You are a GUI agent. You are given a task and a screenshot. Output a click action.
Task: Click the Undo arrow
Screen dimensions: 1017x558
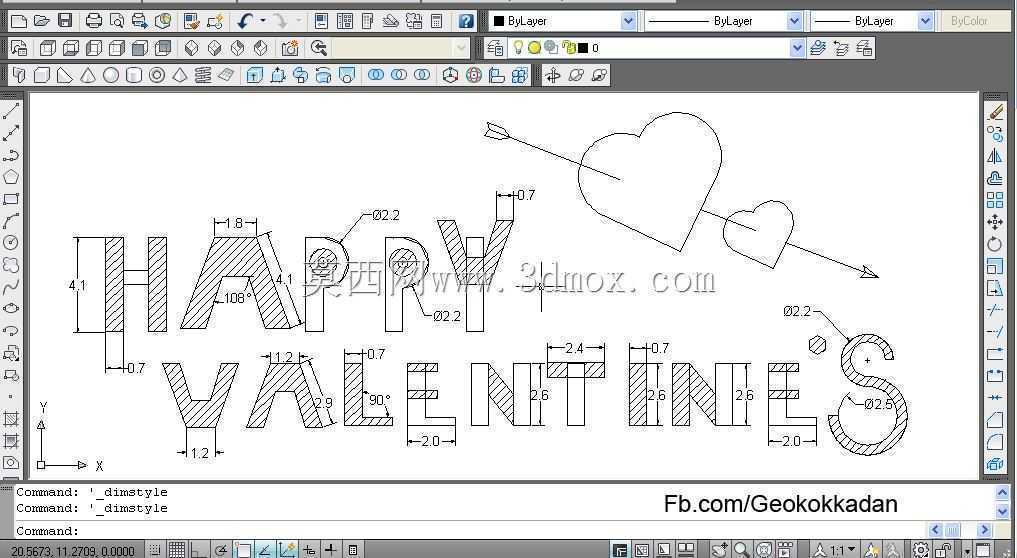(x=245, y=21)
